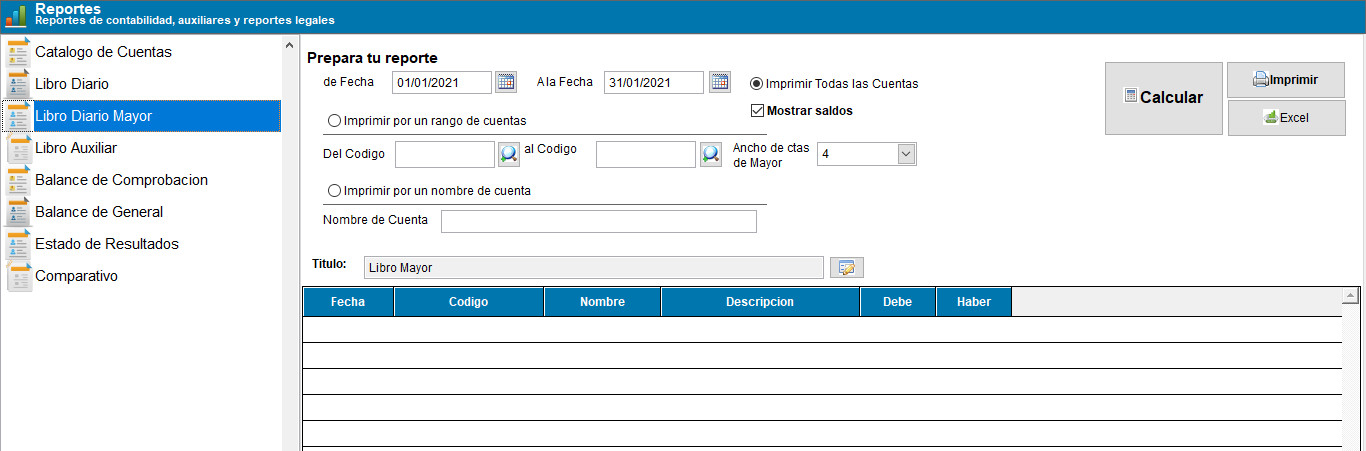This screenshot has height=451, width=1366.
Task: Open the Balance de Comprobacion report
Action: tap(121, 180)
